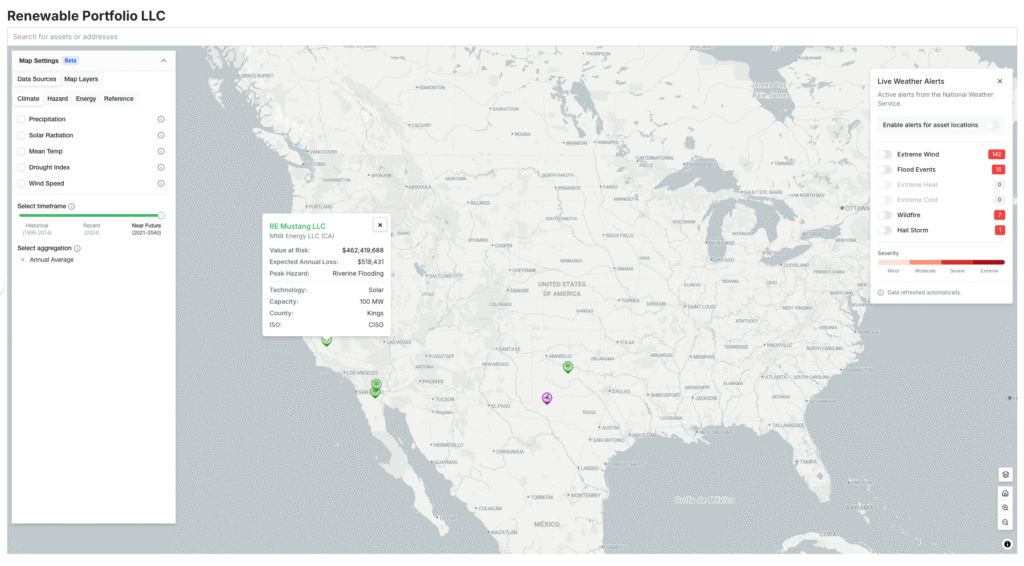Screen dimensions: 1024x566
Task: Click the map layers stack icon
Action: click(x=1005, y=474)
